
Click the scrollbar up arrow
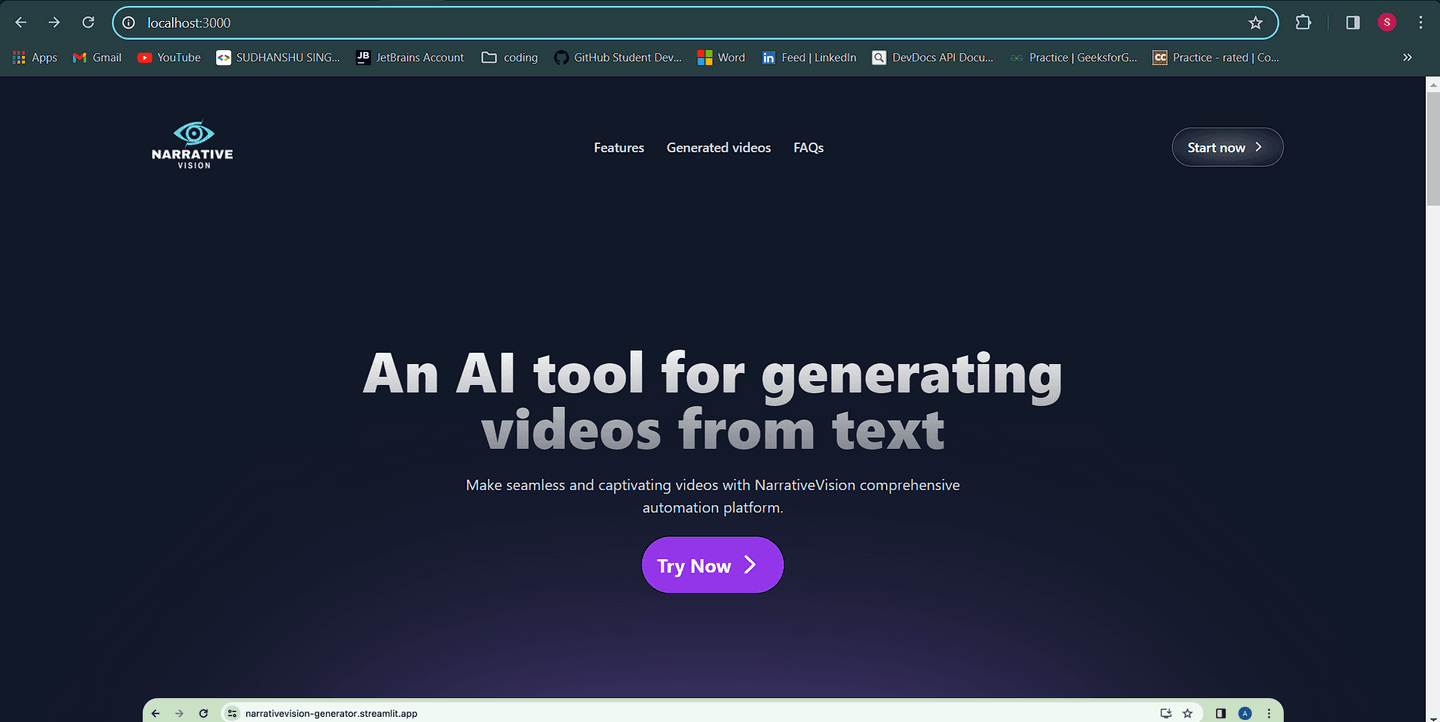click(x=1432, y=83)
